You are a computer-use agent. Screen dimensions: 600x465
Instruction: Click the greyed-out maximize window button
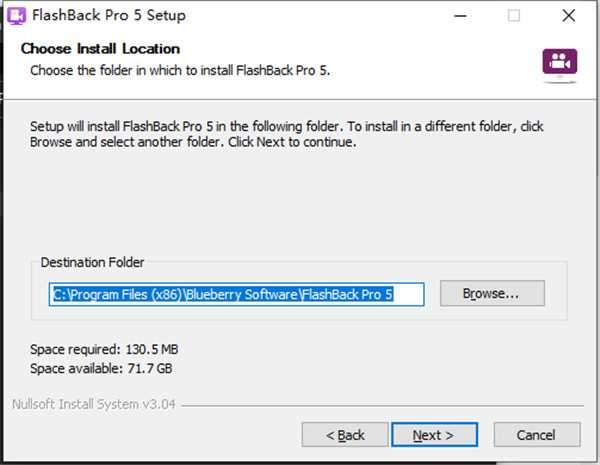514,15
